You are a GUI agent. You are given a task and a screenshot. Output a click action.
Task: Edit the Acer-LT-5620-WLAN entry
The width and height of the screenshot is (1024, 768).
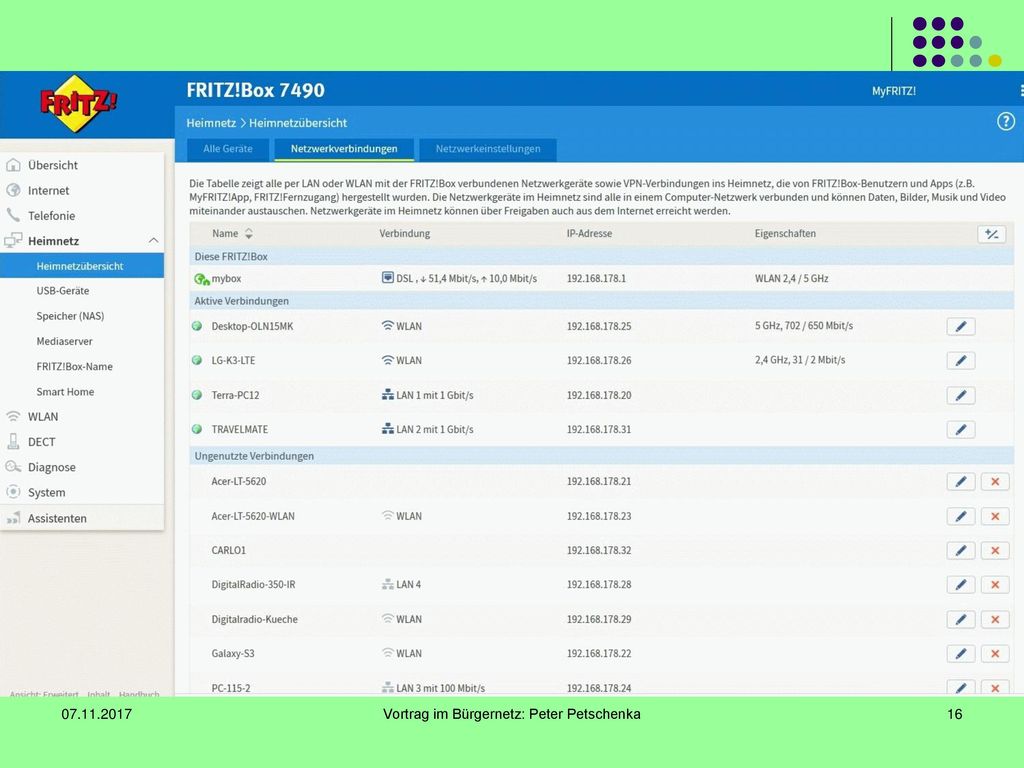(961, 516)
